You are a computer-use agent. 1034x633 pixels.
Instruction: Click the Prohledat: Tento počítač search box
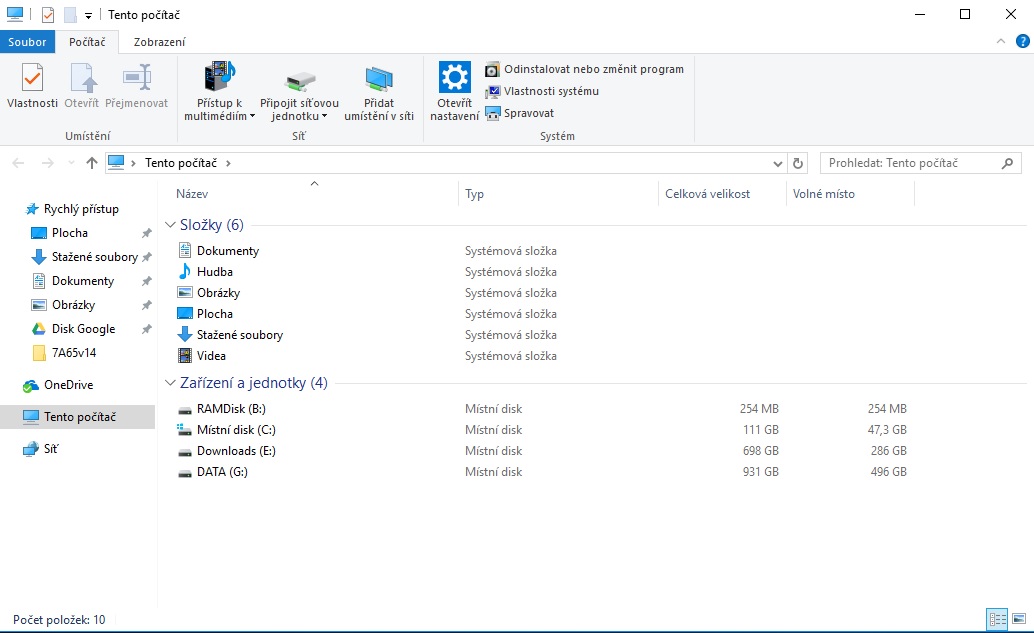point(908,163)
